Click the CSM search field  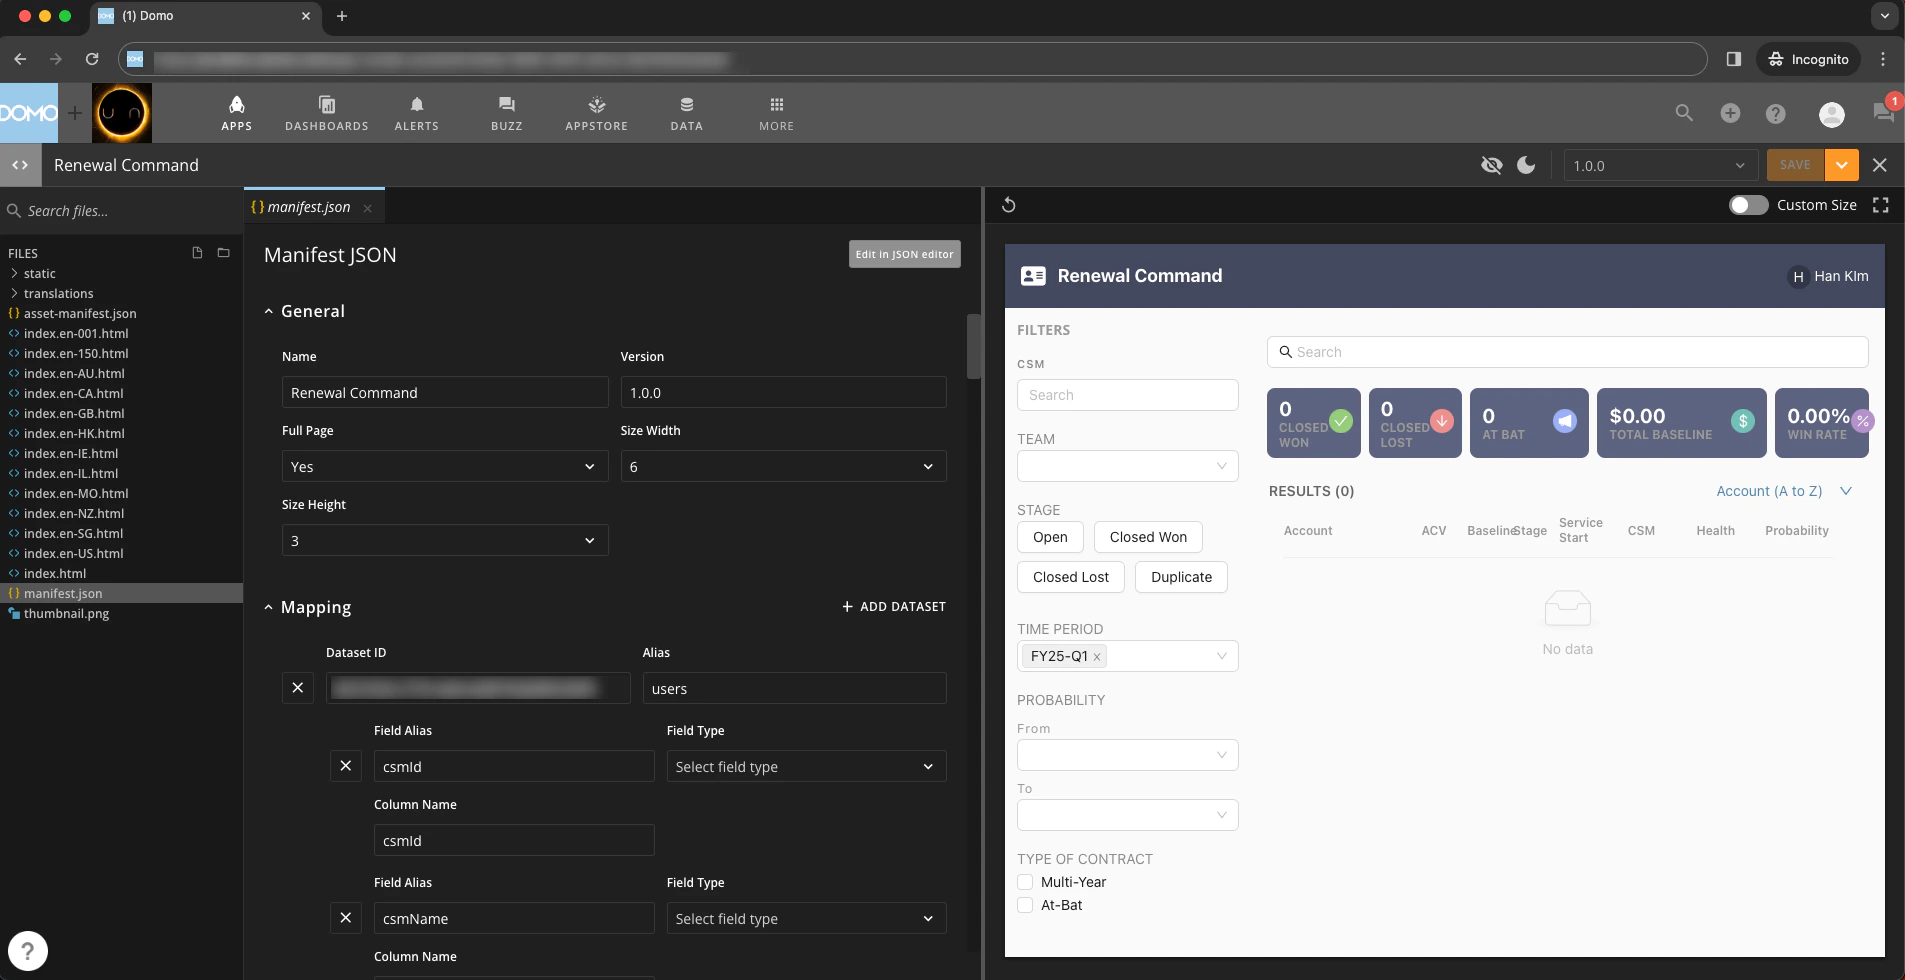[x=1128, y=395]
